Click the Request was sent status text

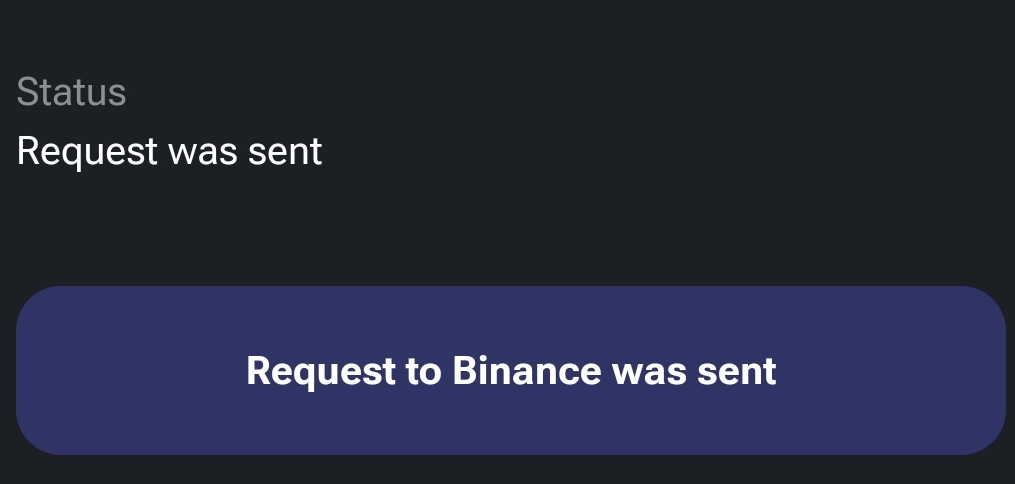tap(169, 151)
